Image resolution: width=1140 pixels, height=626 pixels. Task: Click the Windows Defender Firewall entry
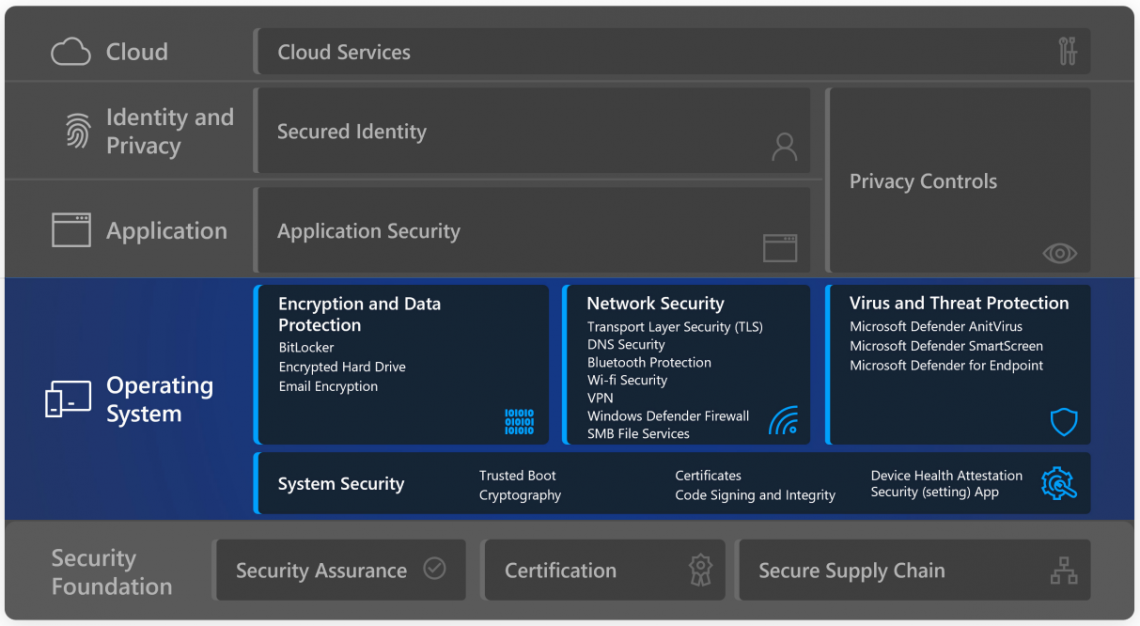tap(667, 416)
